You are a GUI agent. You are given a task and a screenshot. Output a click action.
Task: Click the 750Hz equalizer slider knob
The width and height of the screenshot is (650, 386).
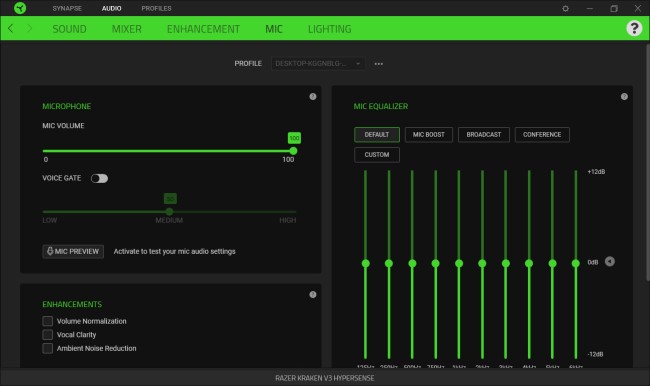435,263
